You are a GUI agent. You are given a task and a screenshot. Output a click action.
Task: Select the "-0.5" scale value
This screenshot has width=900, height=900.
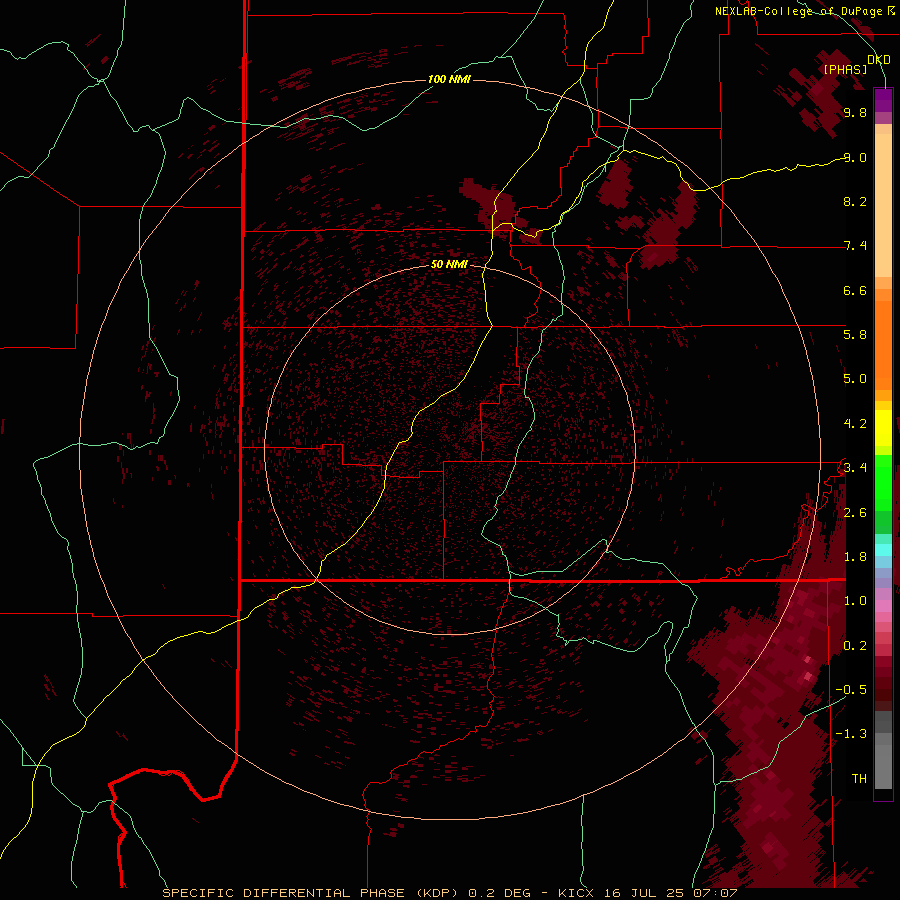851,690
